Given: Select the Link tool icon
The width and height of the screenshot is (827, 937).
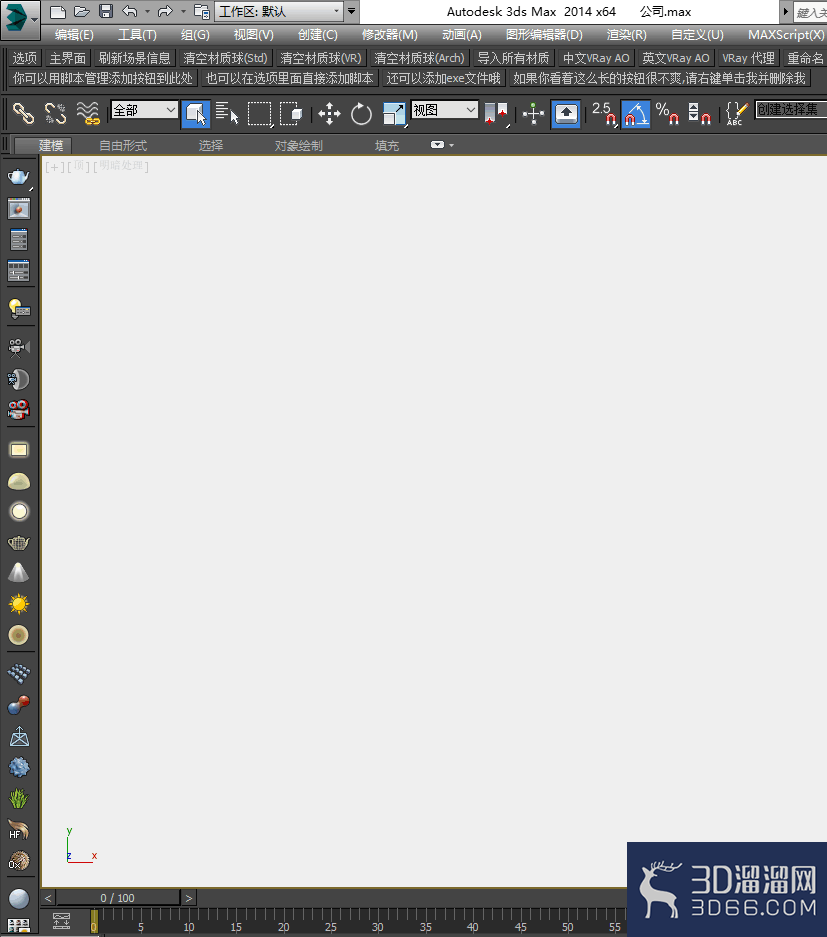Looking at the screenshot, I should tap(23, 113).
